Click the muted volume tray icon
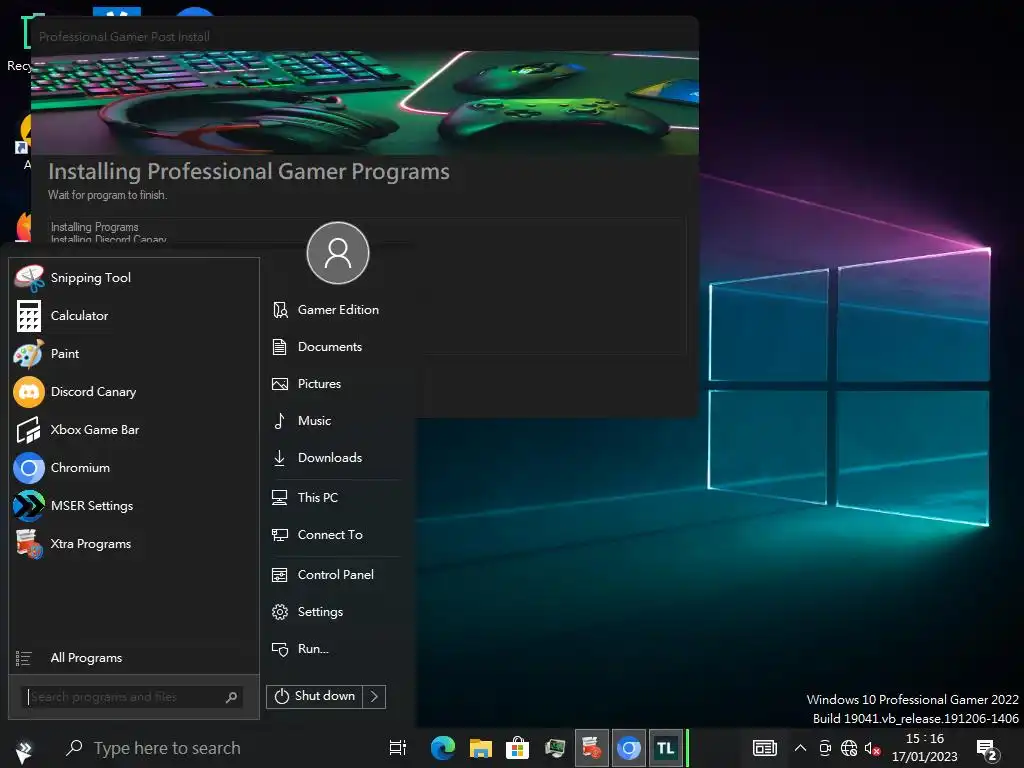 click(x=872, y=748)
